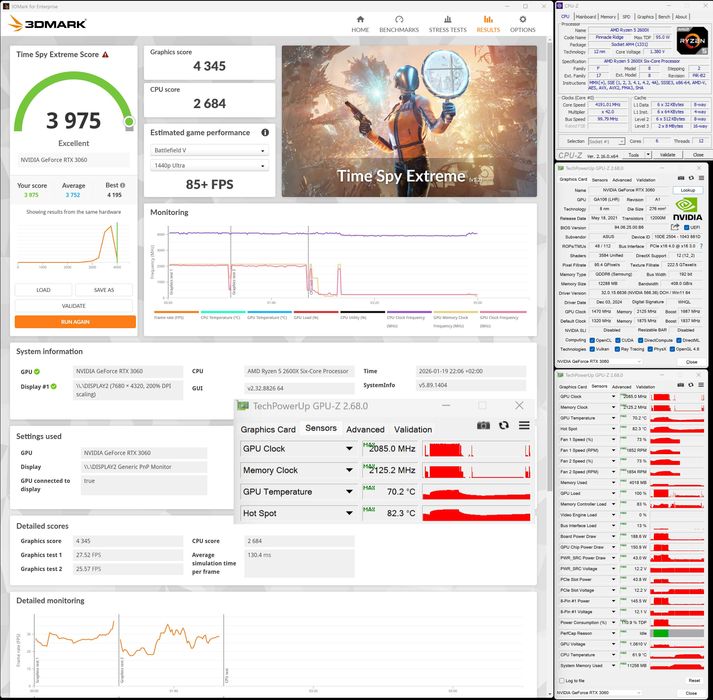Viewport: 713px width, 700px height.
Task: Click the refresh icon in the enlarged GPU-Z overlay
Action: [x=504, y=425]
